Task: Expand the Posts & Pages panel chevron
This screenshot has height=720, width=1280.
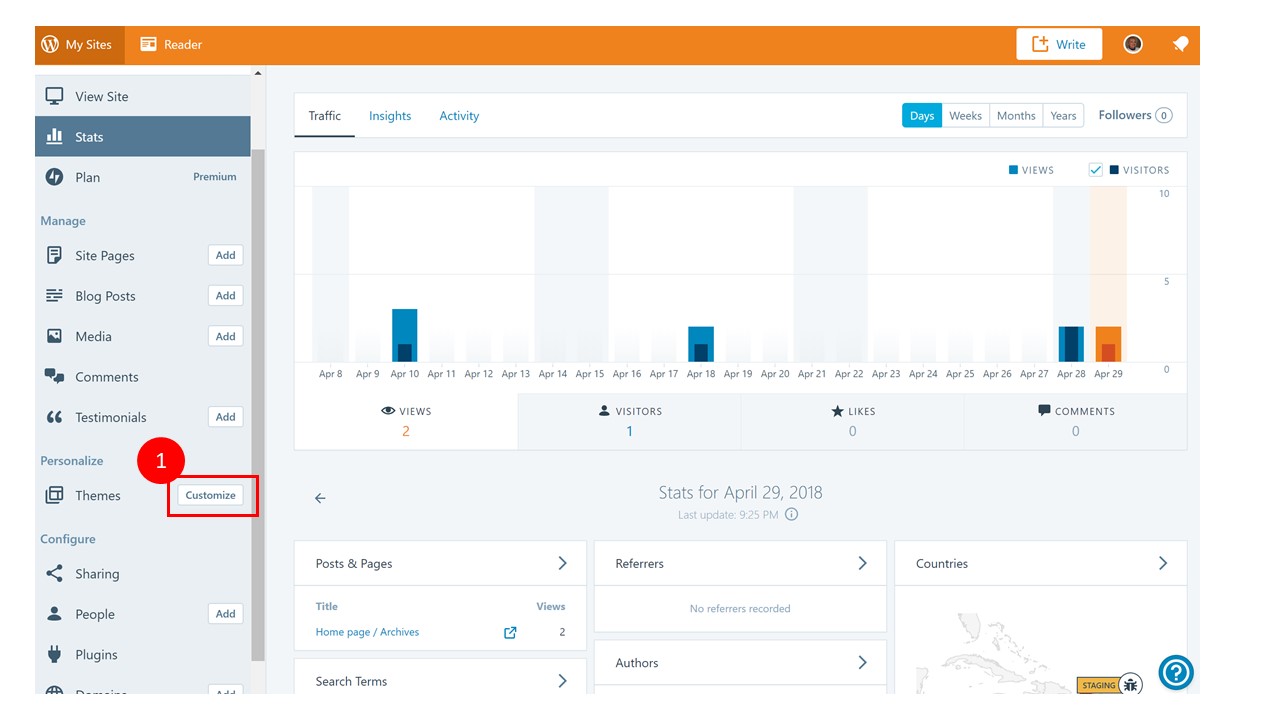Action: [562, 564]
